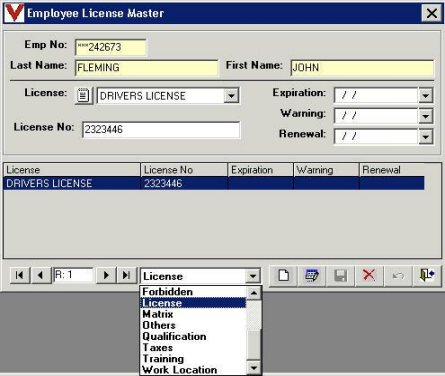The width and height of the screenshot is (445, 376).
Task: Go to the first record
Action: tap(20, 275)
